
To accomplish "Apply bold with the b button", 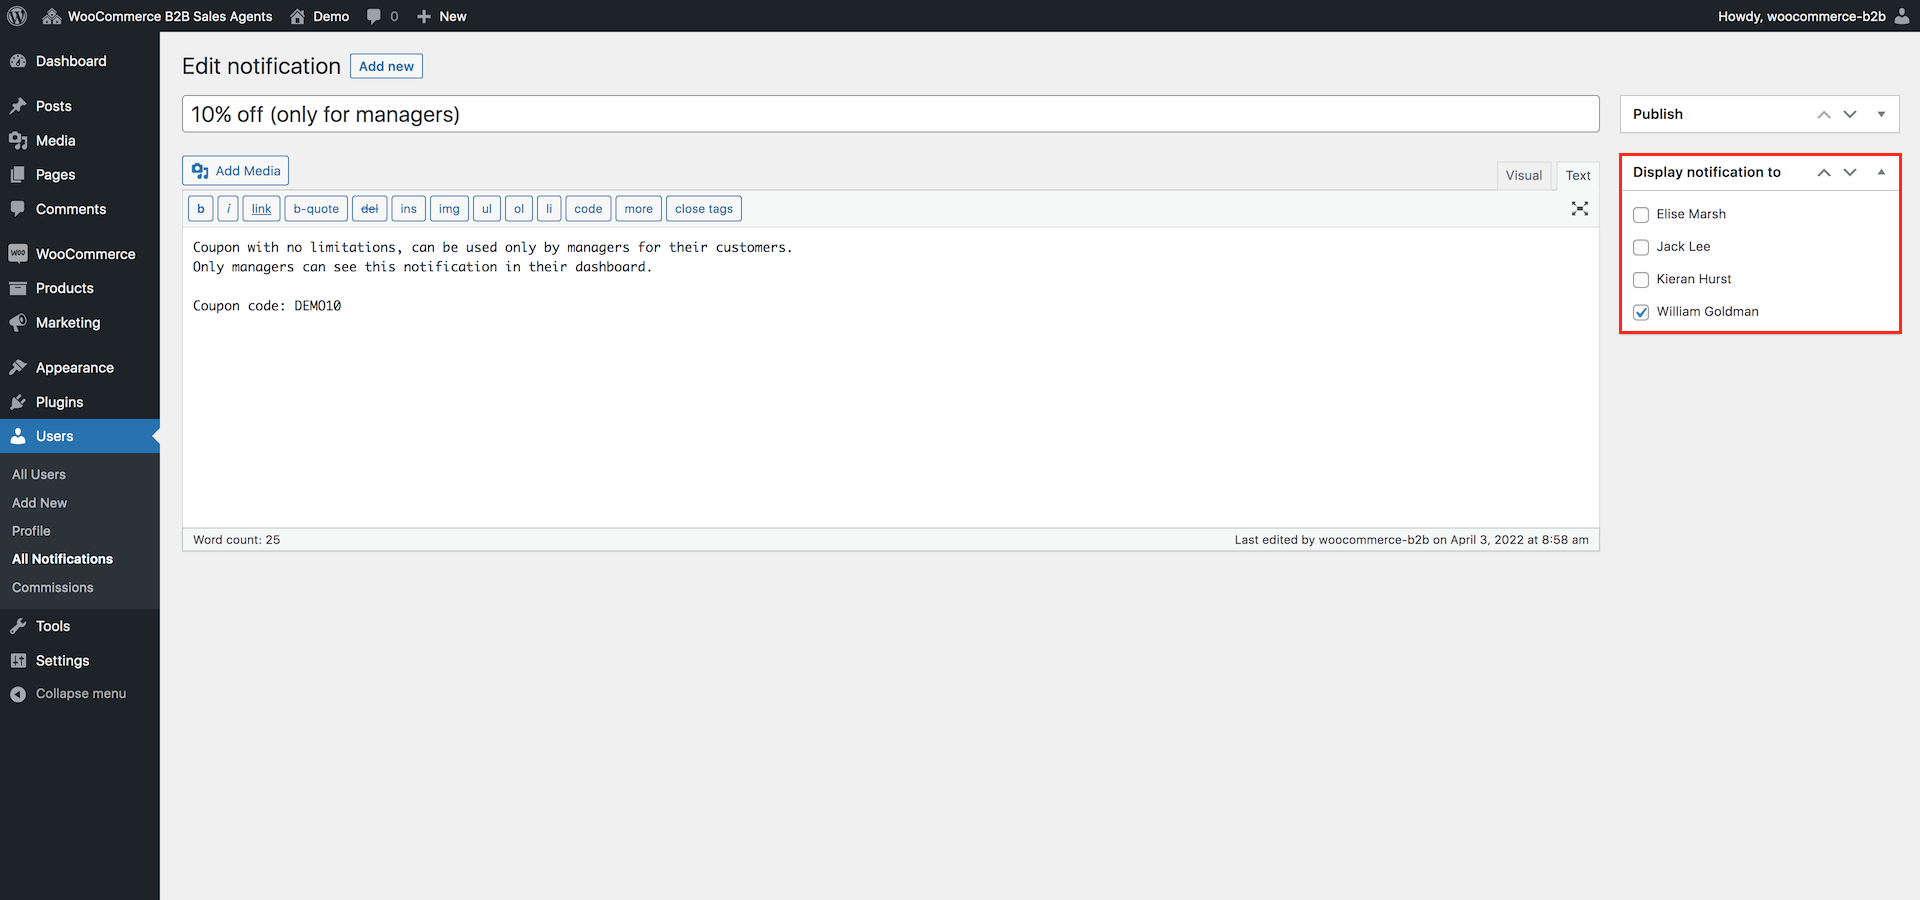I will (x=201, y=209).
